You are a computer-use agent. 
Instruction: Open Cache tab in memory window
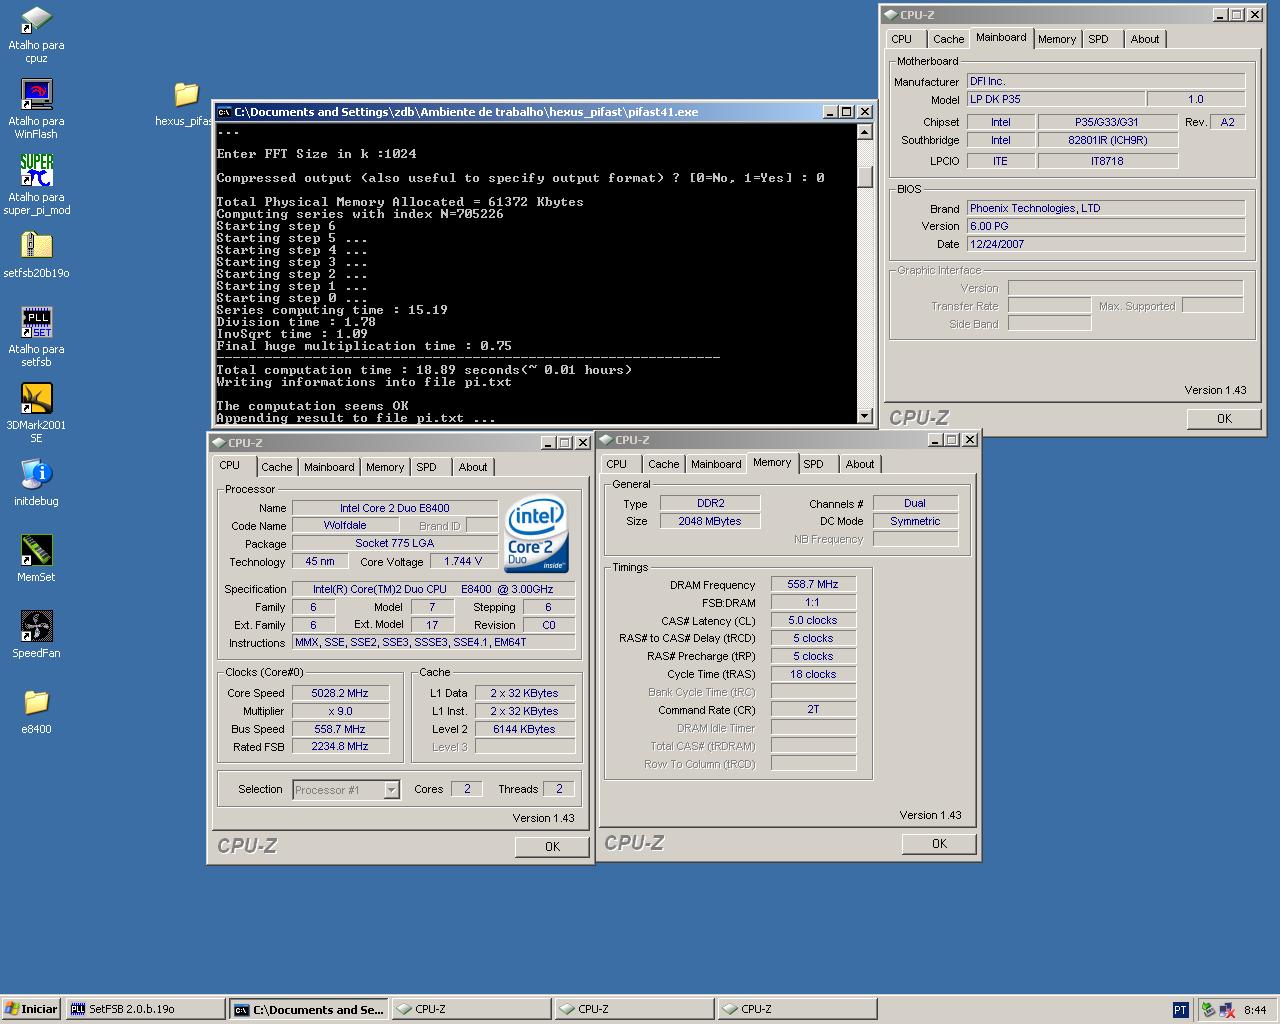[x=664, y=464]
